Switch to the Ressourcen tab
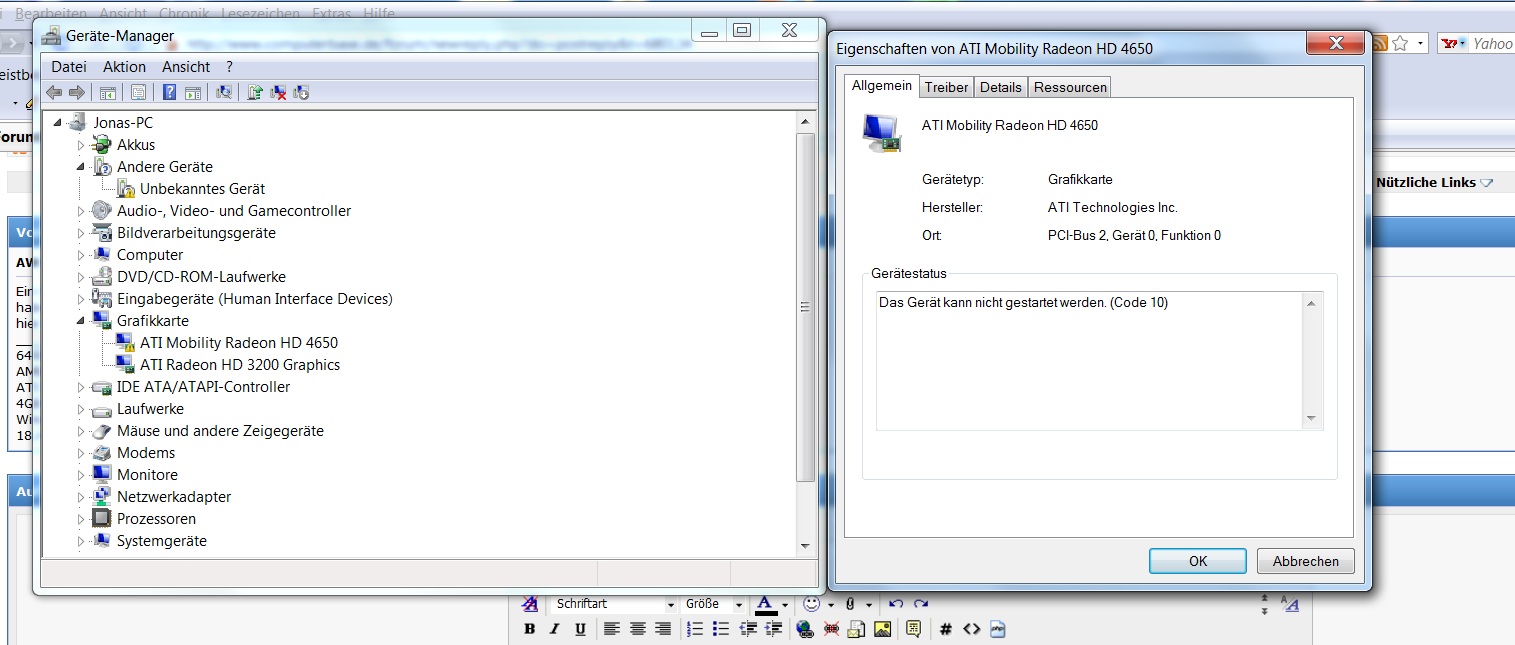The height and width of the screenshot is (645, 1515). tap(1070, 87)
